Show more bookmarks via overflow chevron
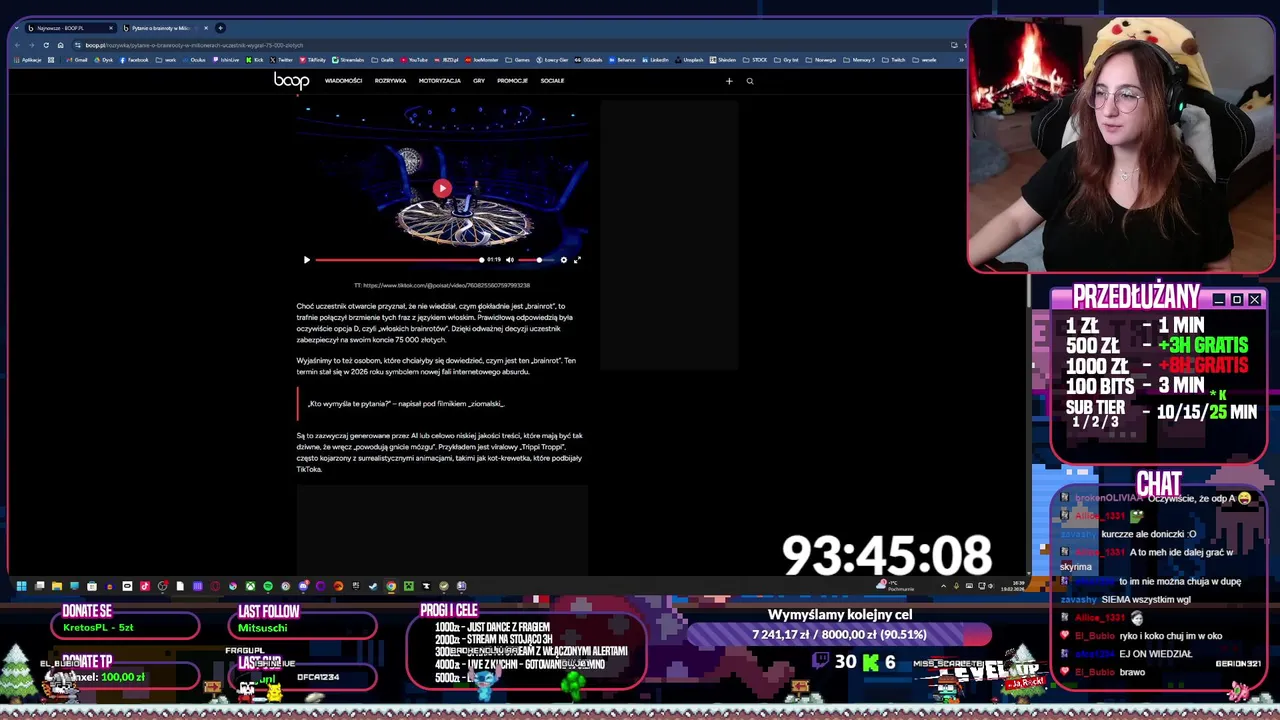The height and width of the screenshot is (720, 1280). (x=961, y=60)
